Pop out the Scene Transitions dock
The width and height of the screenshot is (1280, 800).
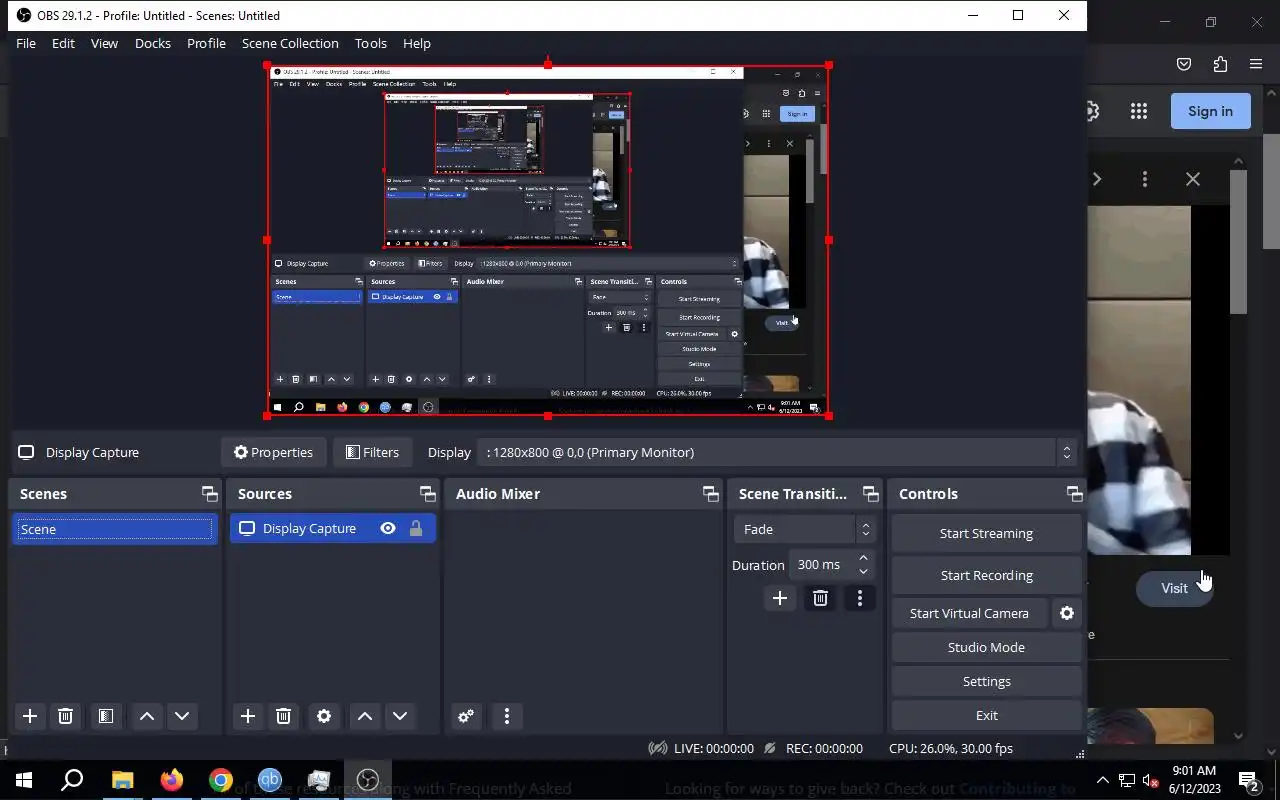pos(871,494)
